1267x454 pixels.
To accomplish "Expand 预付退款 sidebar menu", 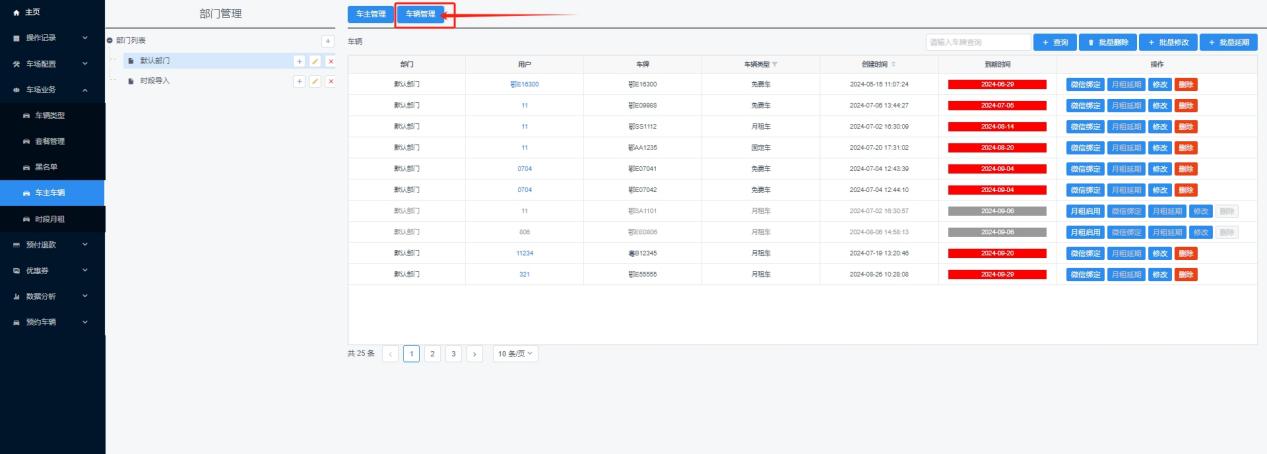I will click(x=52, y=244).
